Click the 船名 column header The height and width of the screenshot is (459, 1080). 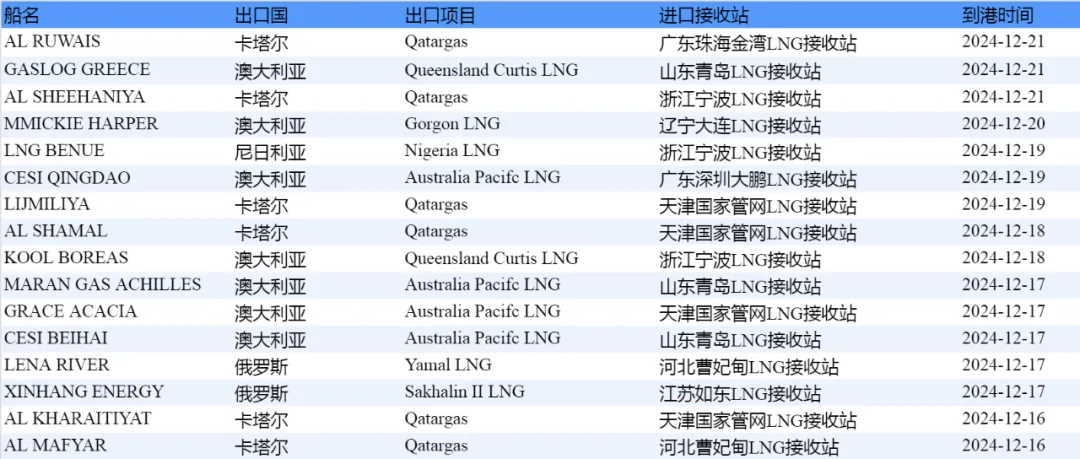tap(22, 16)
